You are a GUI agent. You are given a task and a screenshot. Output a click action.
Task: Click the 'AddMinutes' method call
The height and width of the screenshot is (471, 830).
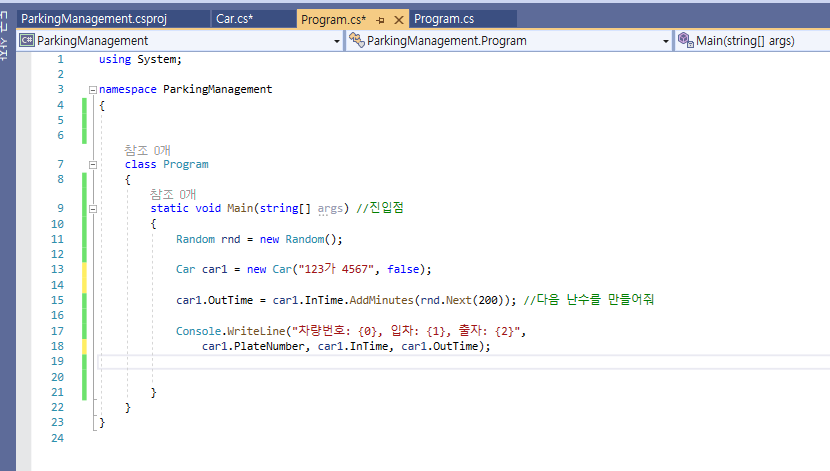(381, 300)
